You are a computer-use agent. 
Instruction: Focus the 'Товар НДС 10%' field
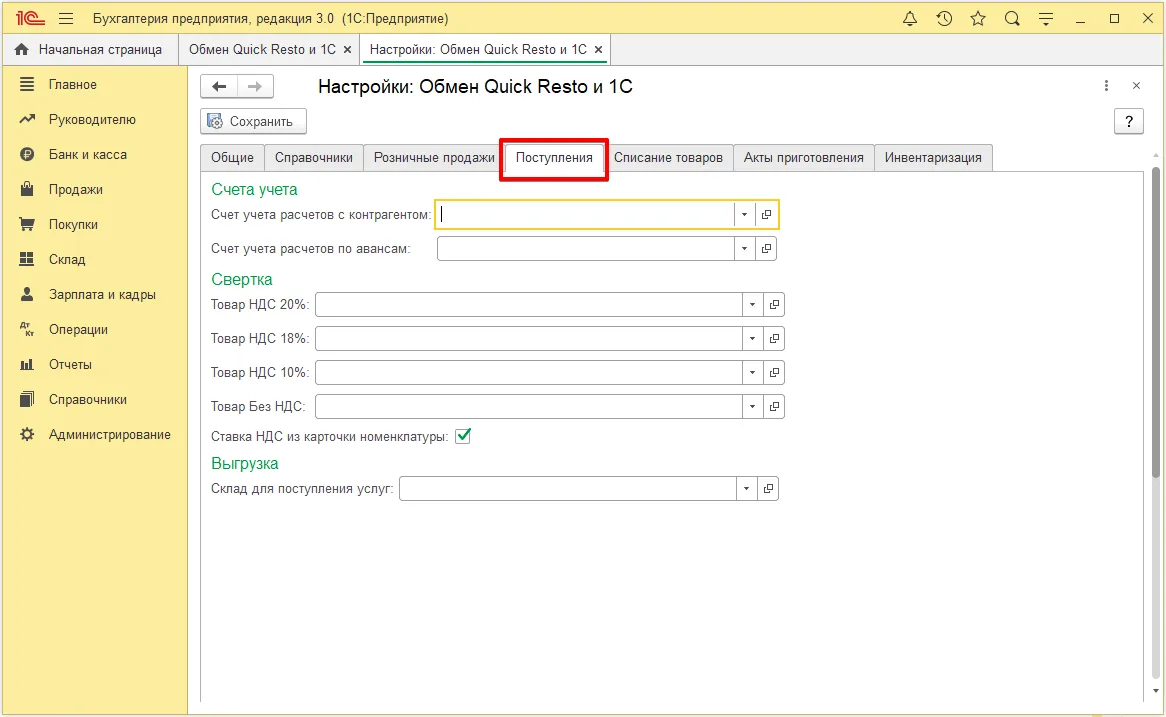click(x=529, y=373)
